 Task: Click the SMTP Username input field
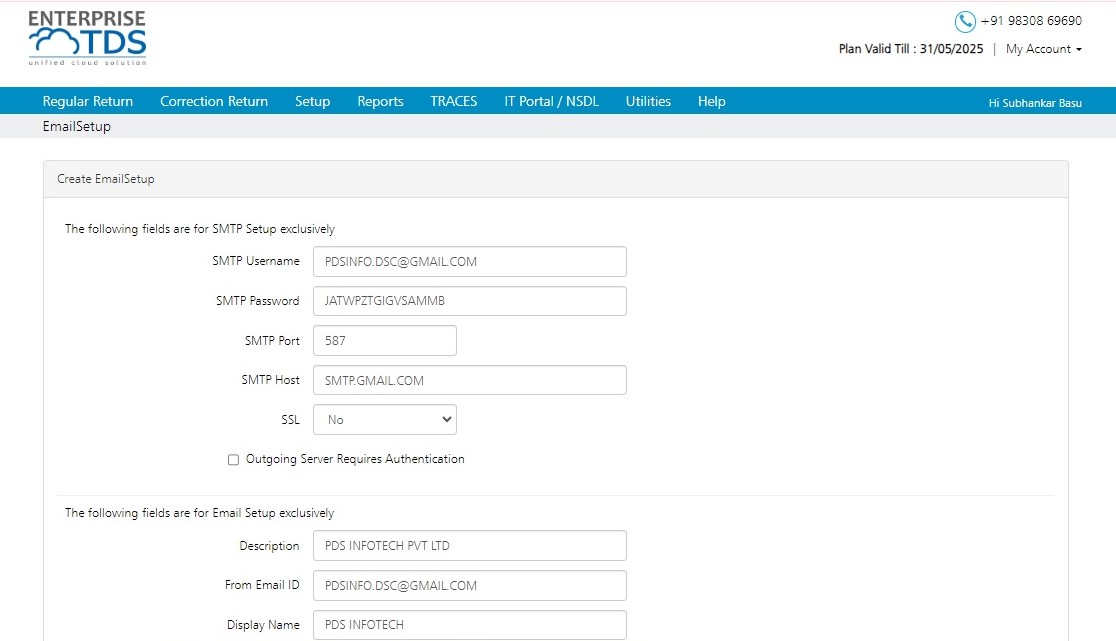point(470,261)
